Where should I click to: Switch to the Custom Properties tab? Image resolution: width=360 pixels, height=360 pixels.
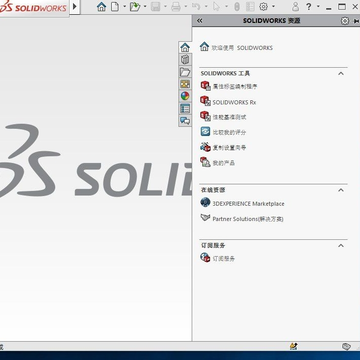pyautogui.click(x=185, y=108)
